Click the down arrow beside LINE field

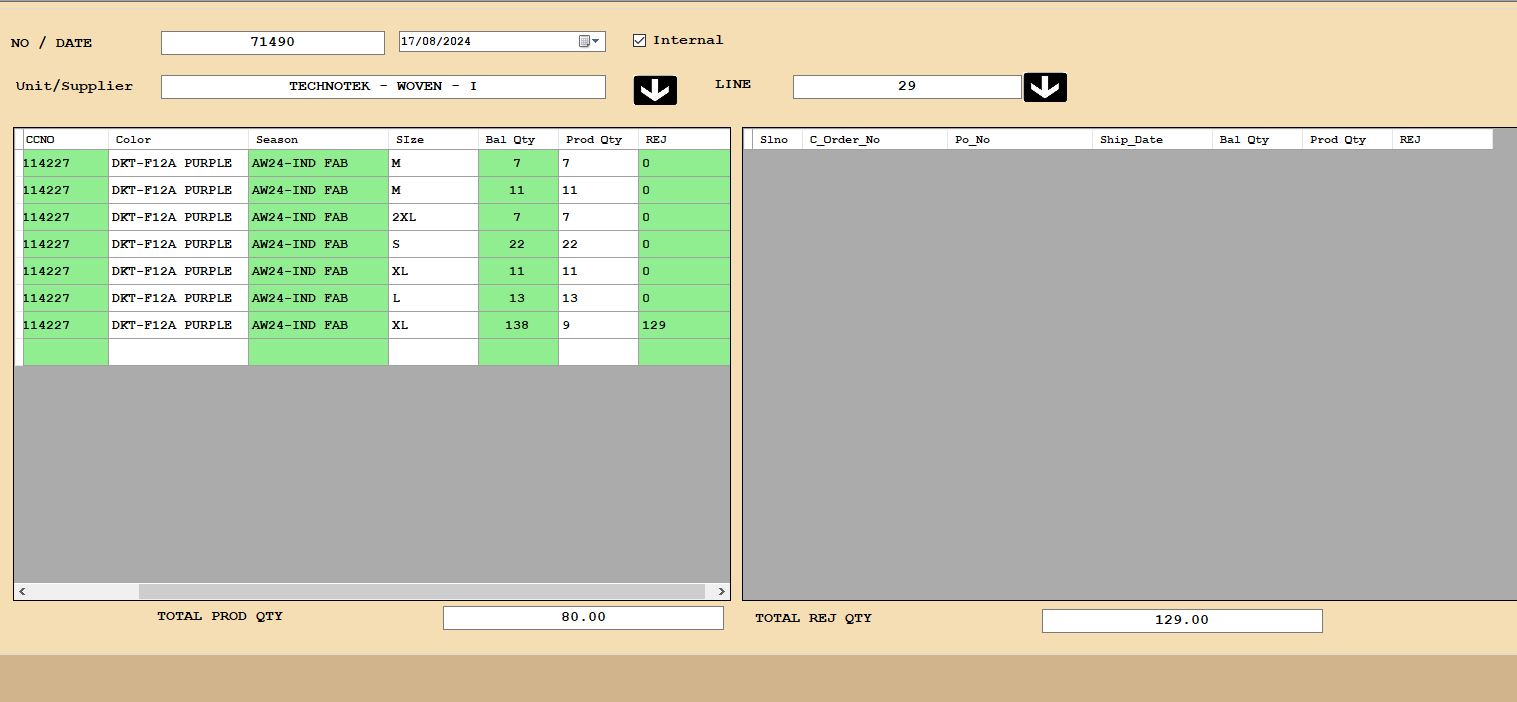1045,87
